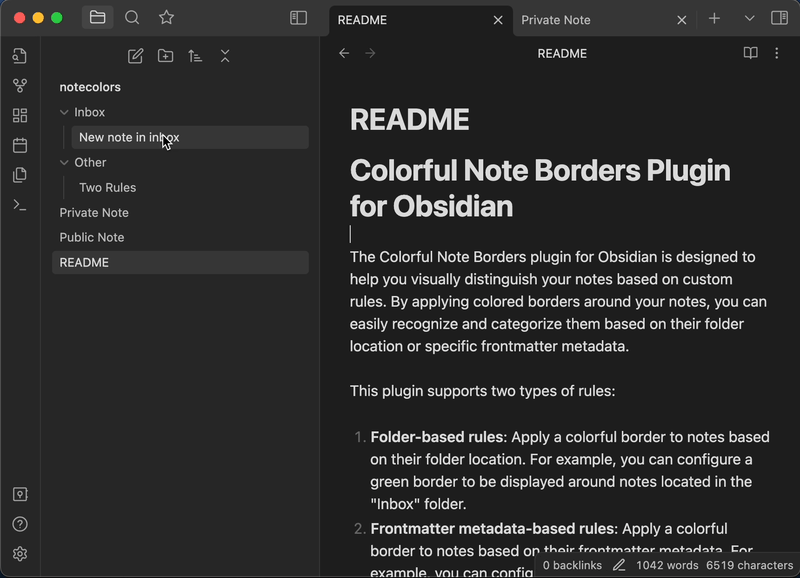The image size is (800, 578).
Task: Click the editing mode pencil status icon
Action: (x=619, y=565)
